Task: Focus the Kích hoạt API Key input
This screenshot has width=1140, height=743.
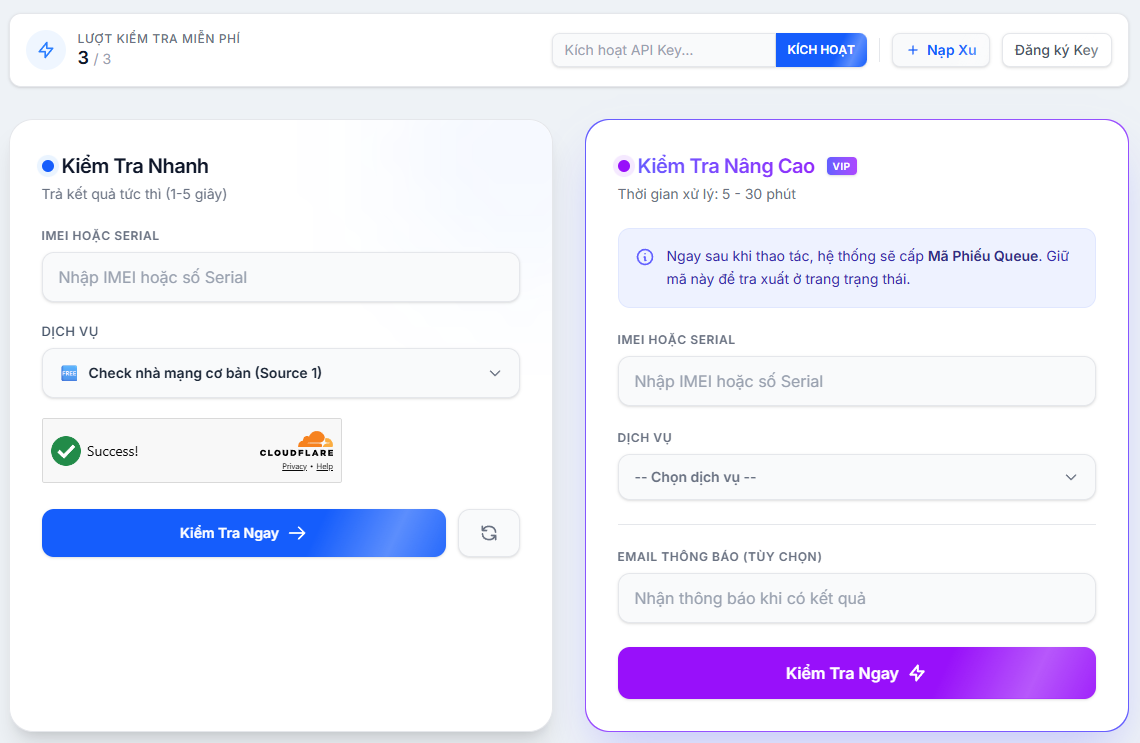Action: pyautogui.click(x=664, y=50)
